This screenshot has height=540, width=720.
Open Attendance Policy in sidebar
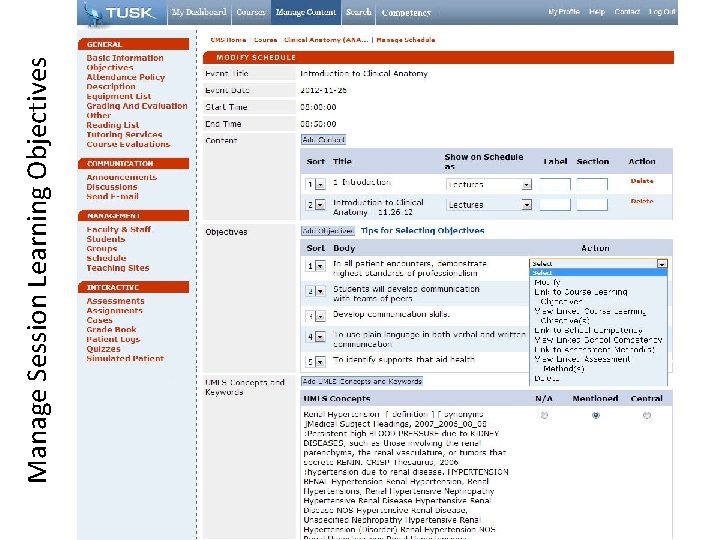[125, 77]
